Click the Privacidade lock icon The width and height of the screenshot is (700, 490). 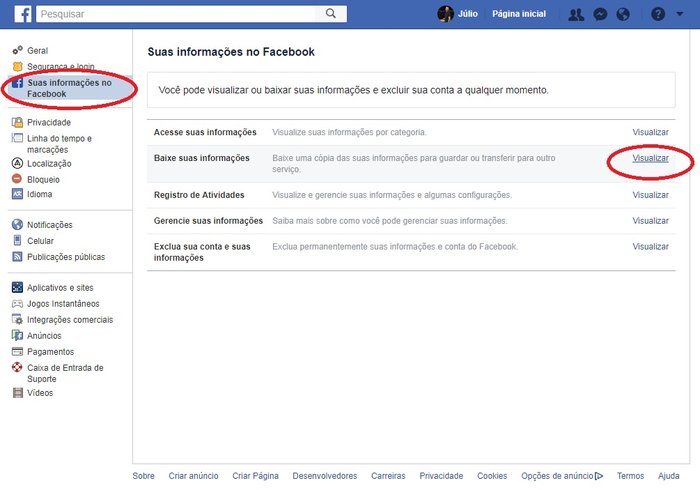pos(17,122)
